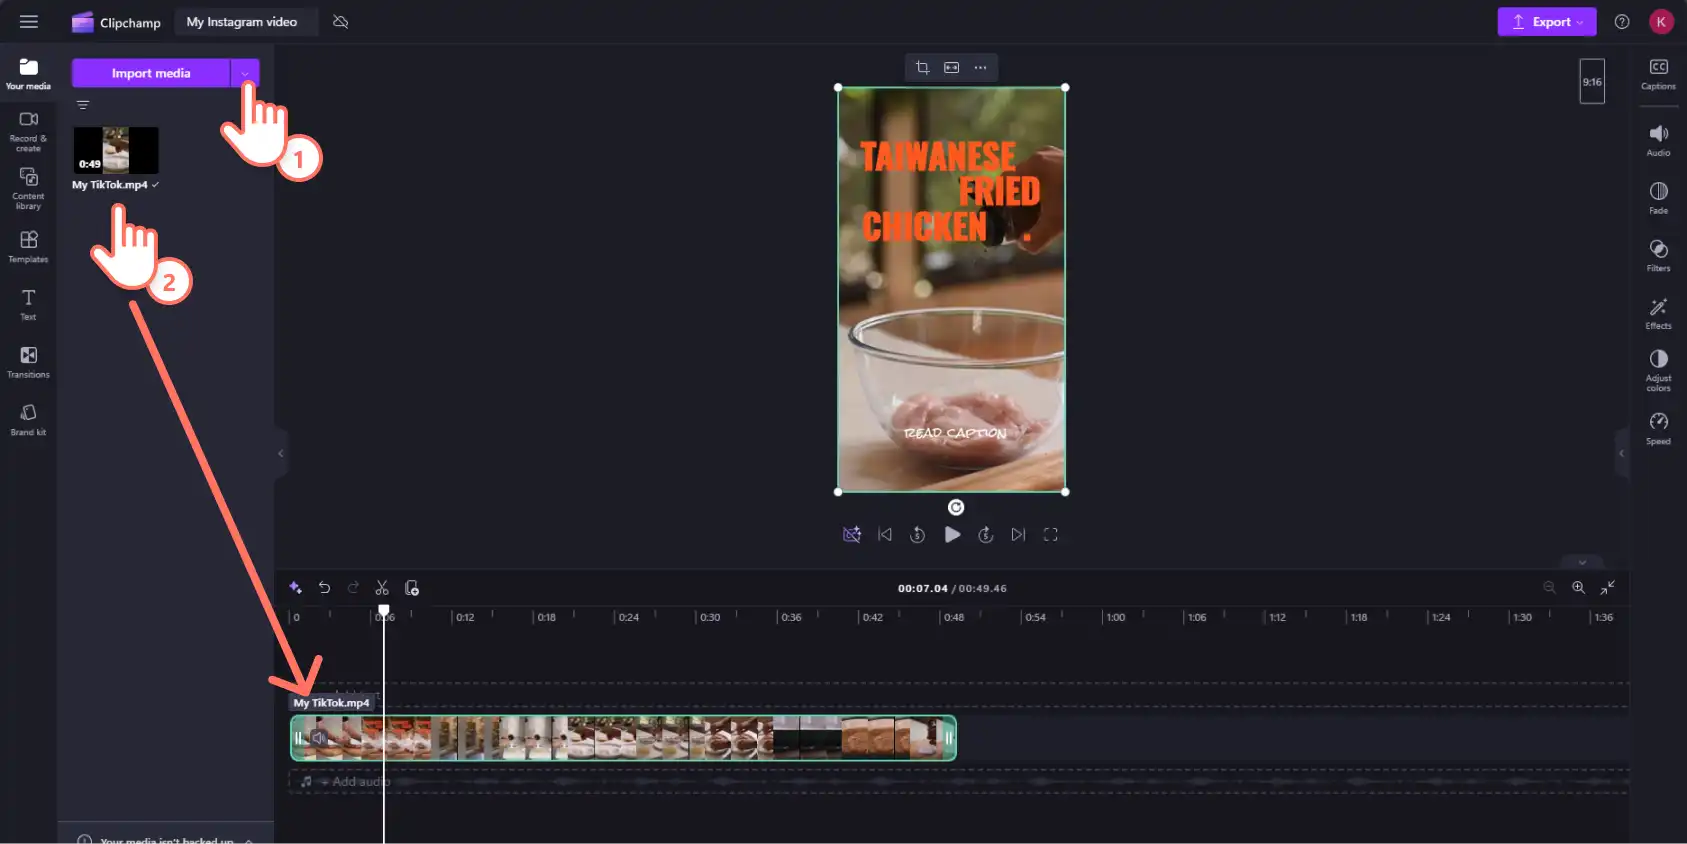Click the Export button

pos(1546,22)
